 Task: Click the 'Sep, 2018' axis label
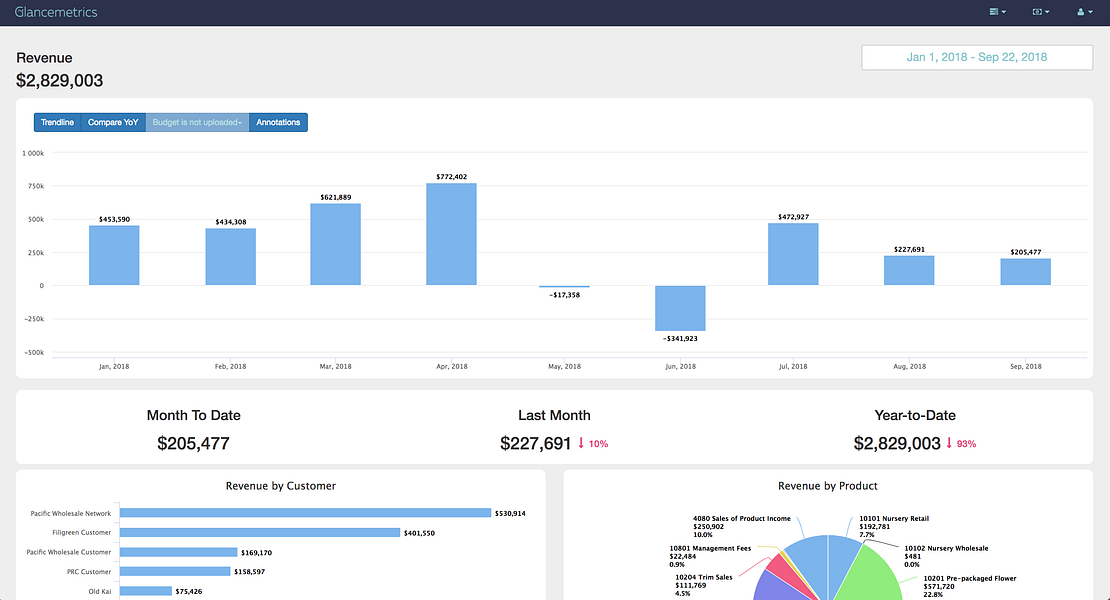[x=1026, y=367]
